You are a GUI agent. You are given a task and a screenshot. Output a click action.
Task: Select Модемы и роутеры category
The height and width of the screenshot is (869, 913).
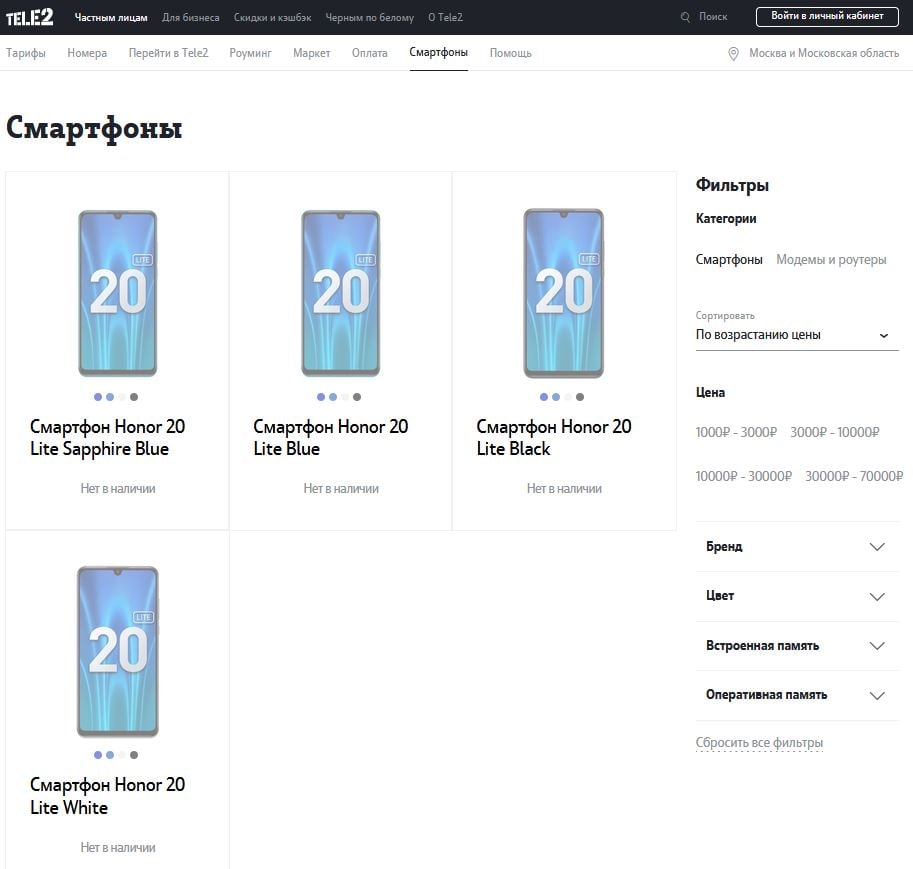(831, 260)
